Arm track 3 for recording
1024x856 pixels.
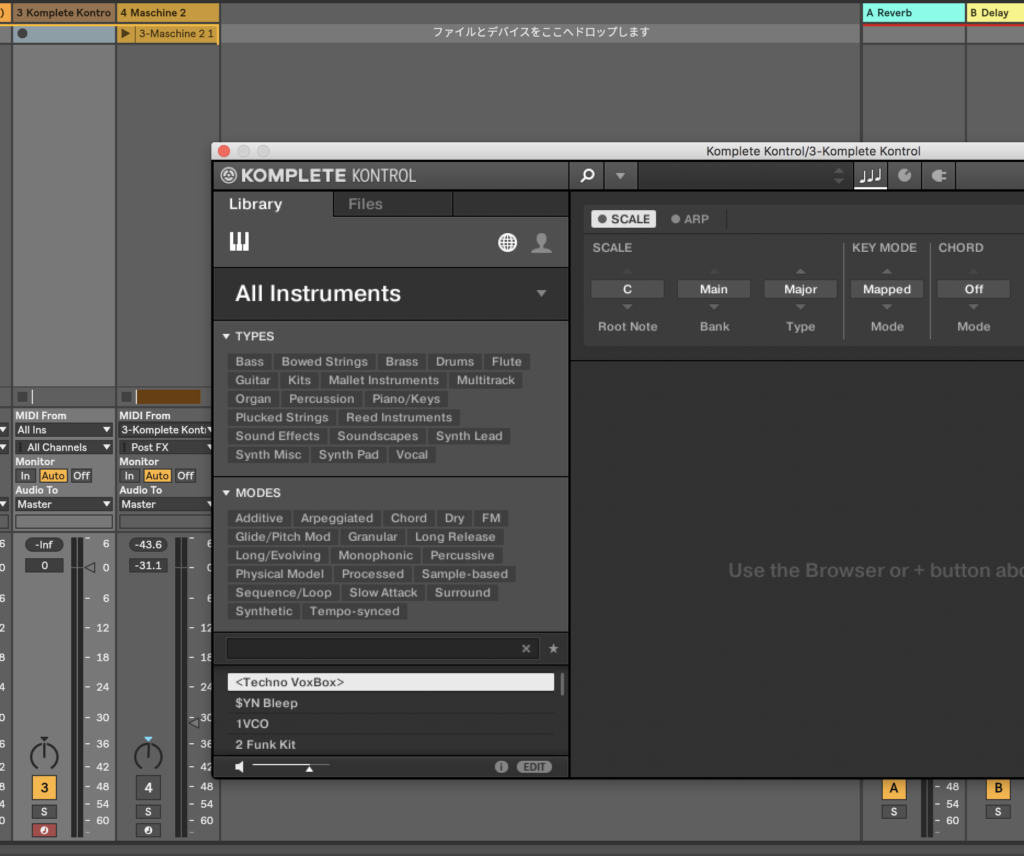click(x=43, y=830)
